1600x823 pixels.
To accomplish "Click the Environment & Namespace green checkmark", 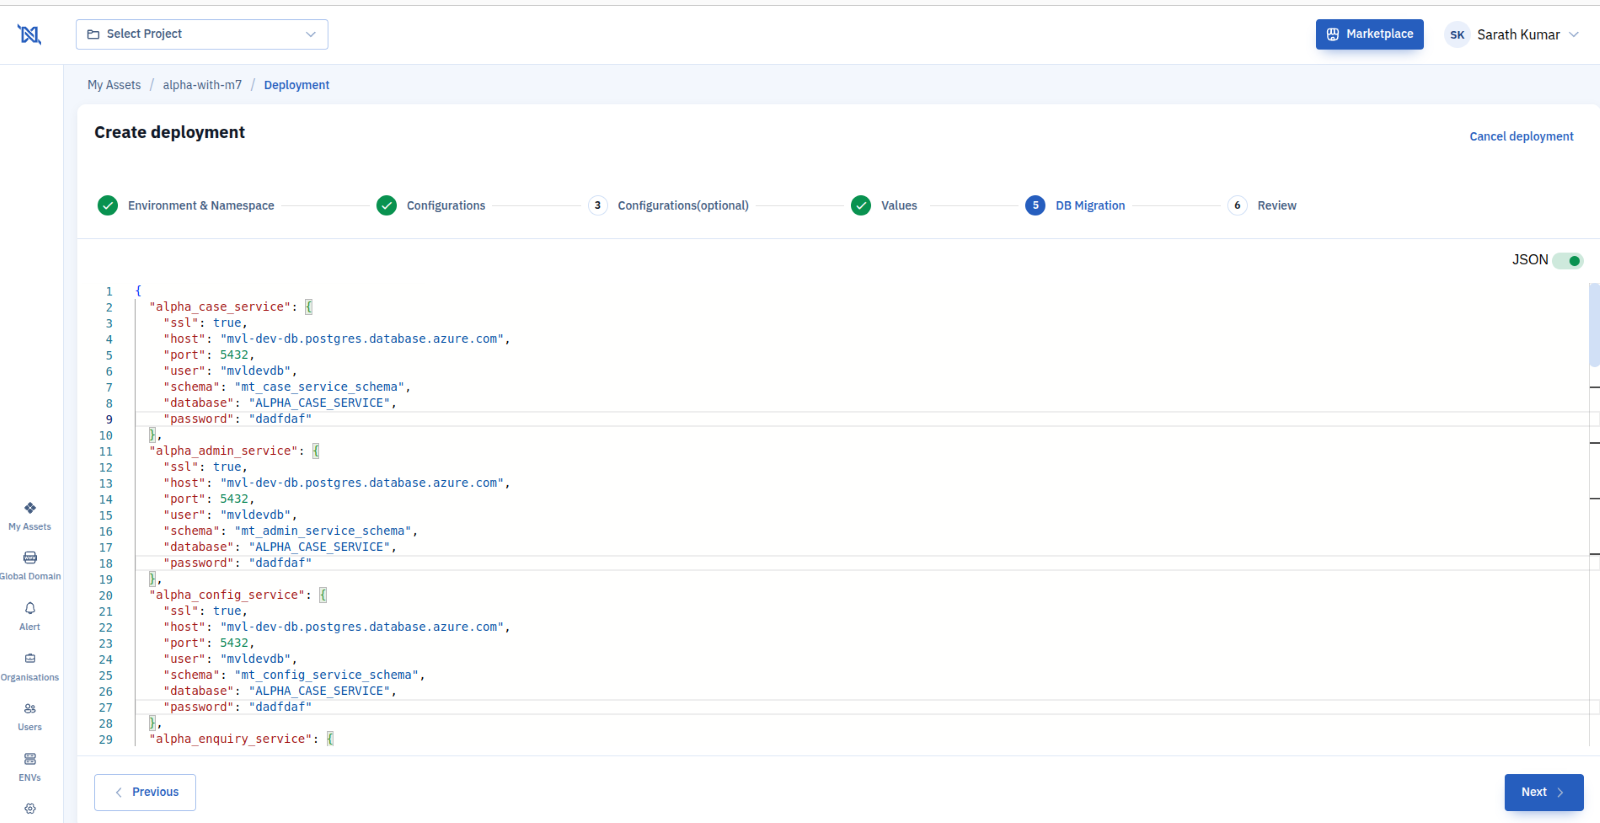I will (x=108, y=205).
